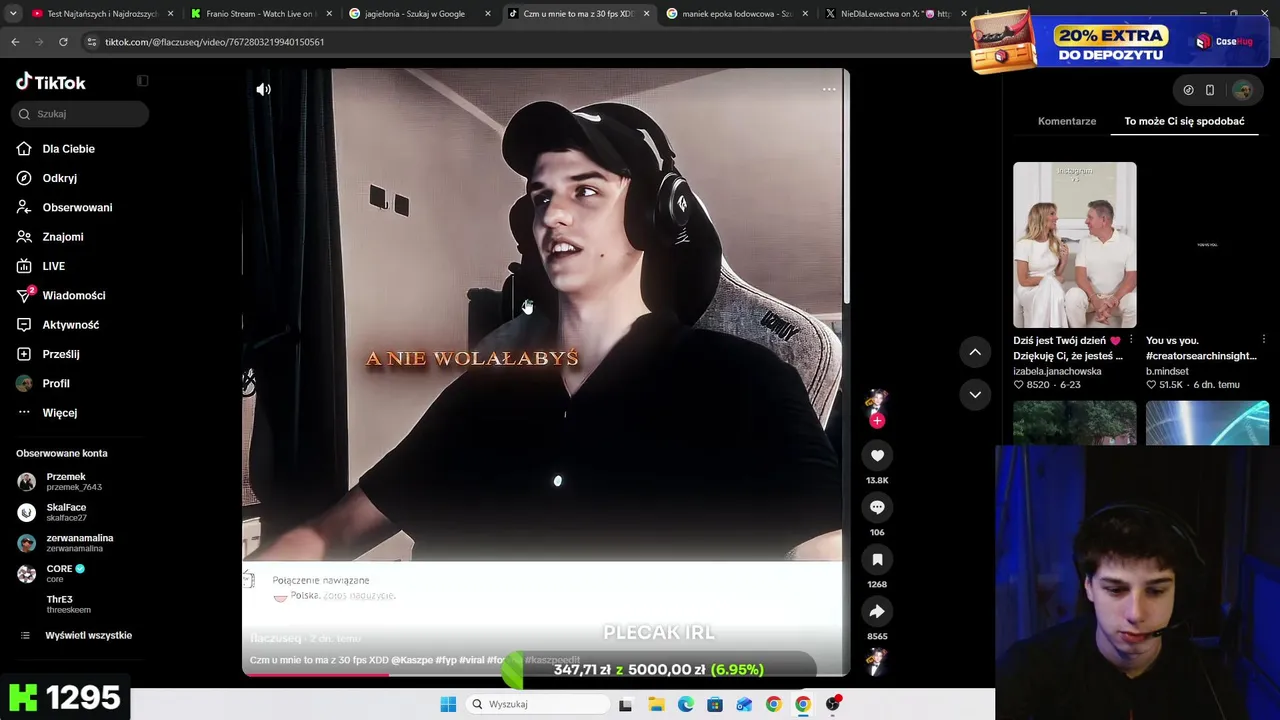Open the Profil page
Viewport: 1280px width, 720px height.
[x=55, y=383]
